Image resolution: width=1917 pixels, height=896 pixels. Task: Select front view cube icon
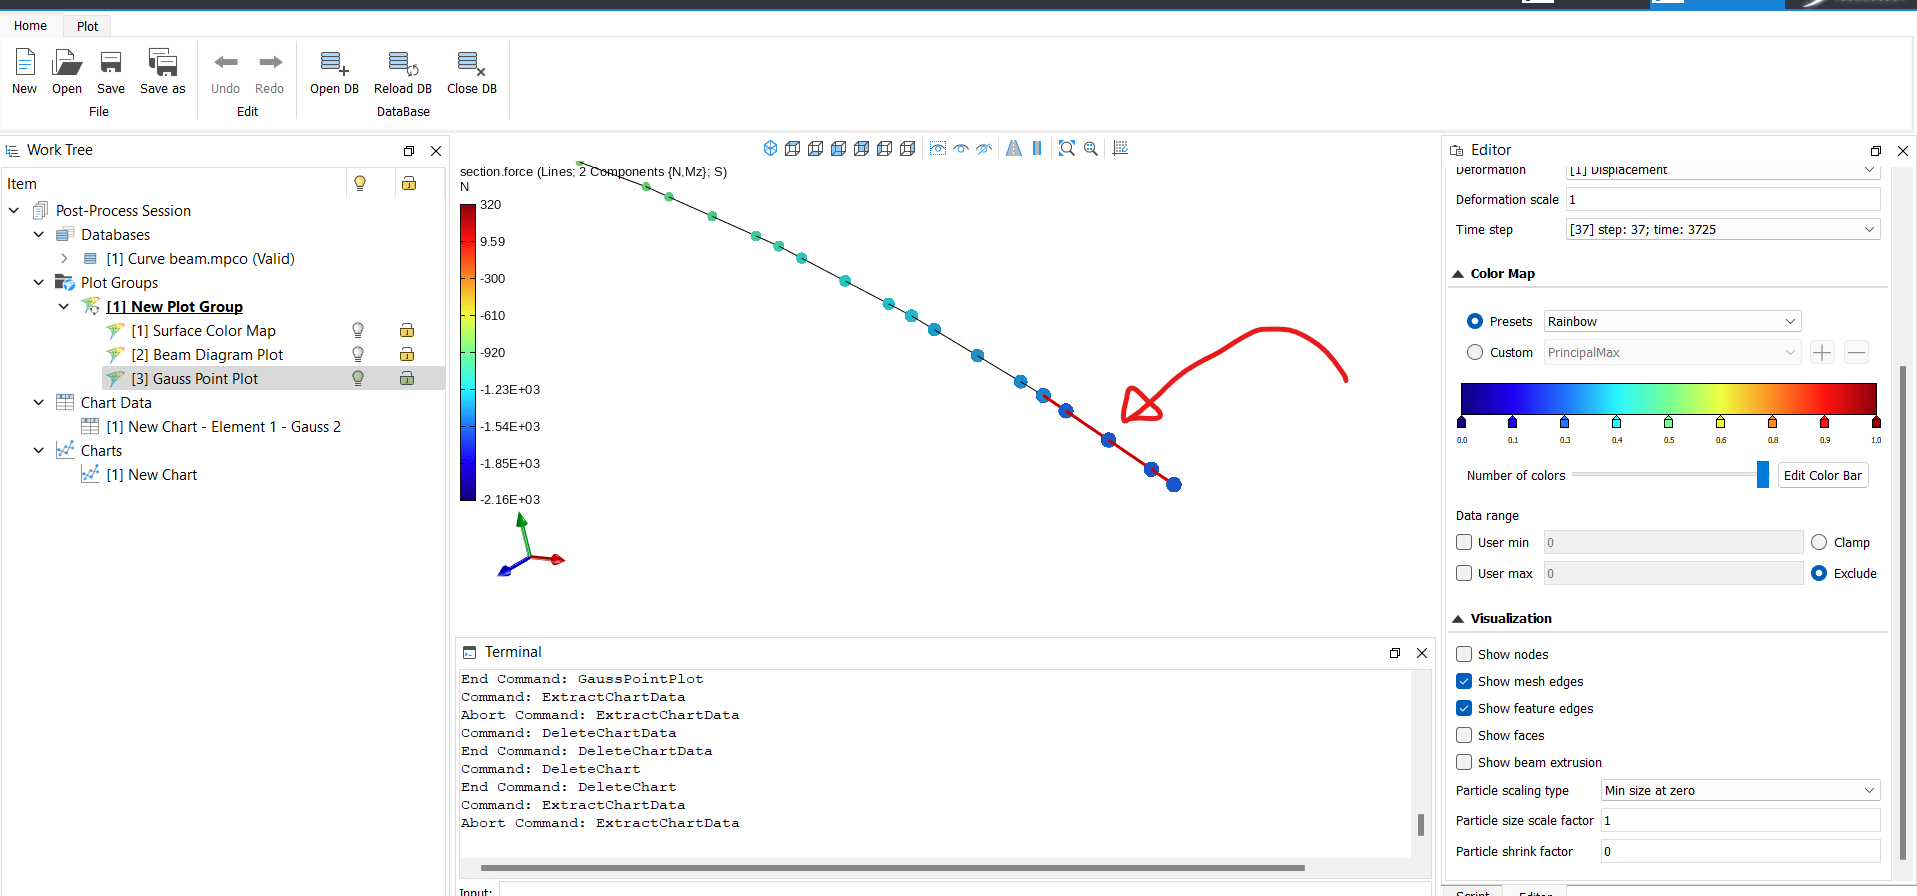pos(838,148)
